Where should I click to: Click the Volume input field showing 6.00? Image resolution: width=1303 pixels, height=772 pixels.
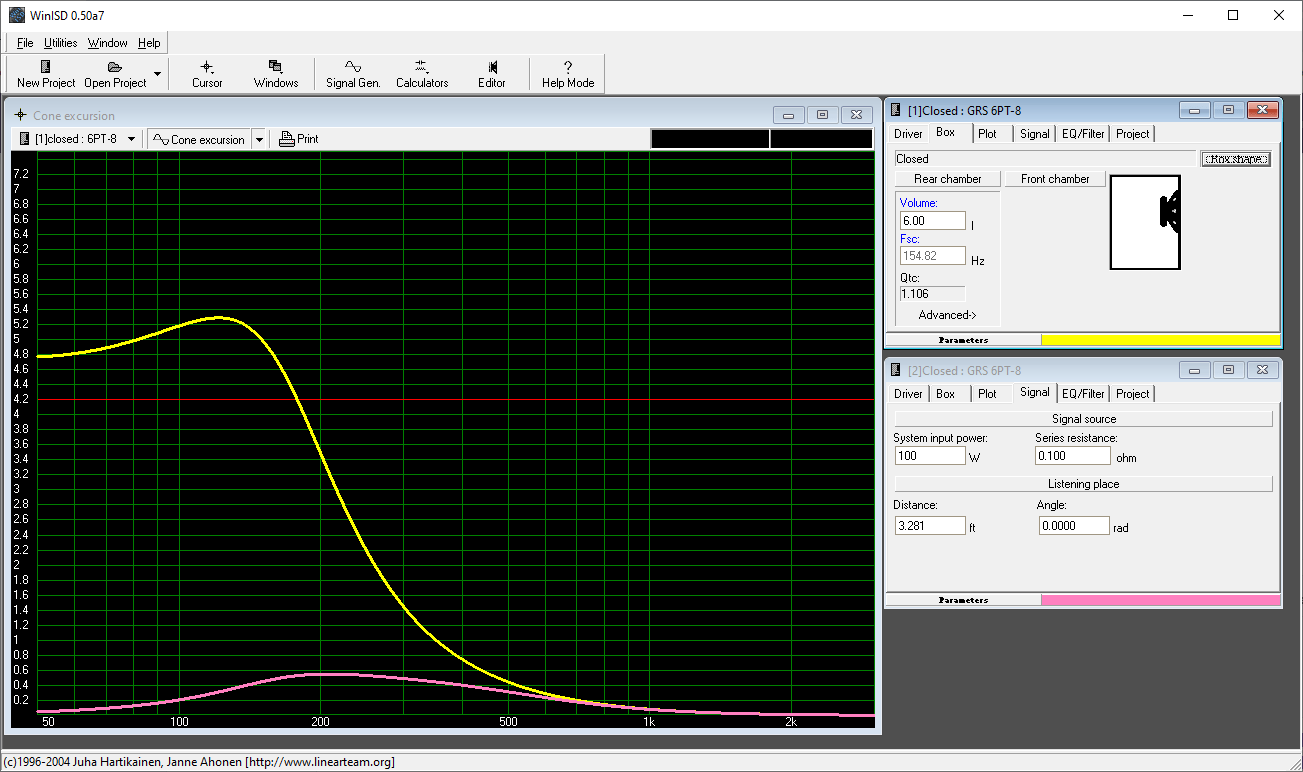932,221
